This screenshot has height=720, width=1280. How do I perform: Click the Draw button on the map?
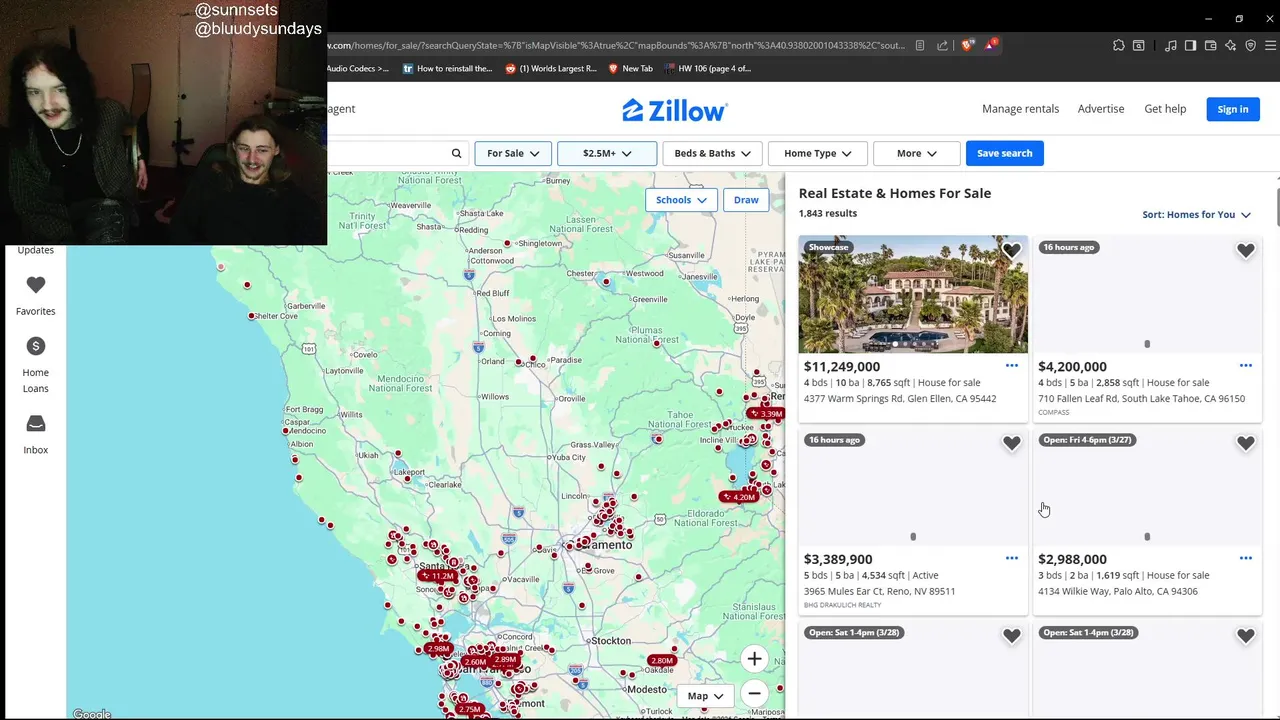click(x=746, y=200)
